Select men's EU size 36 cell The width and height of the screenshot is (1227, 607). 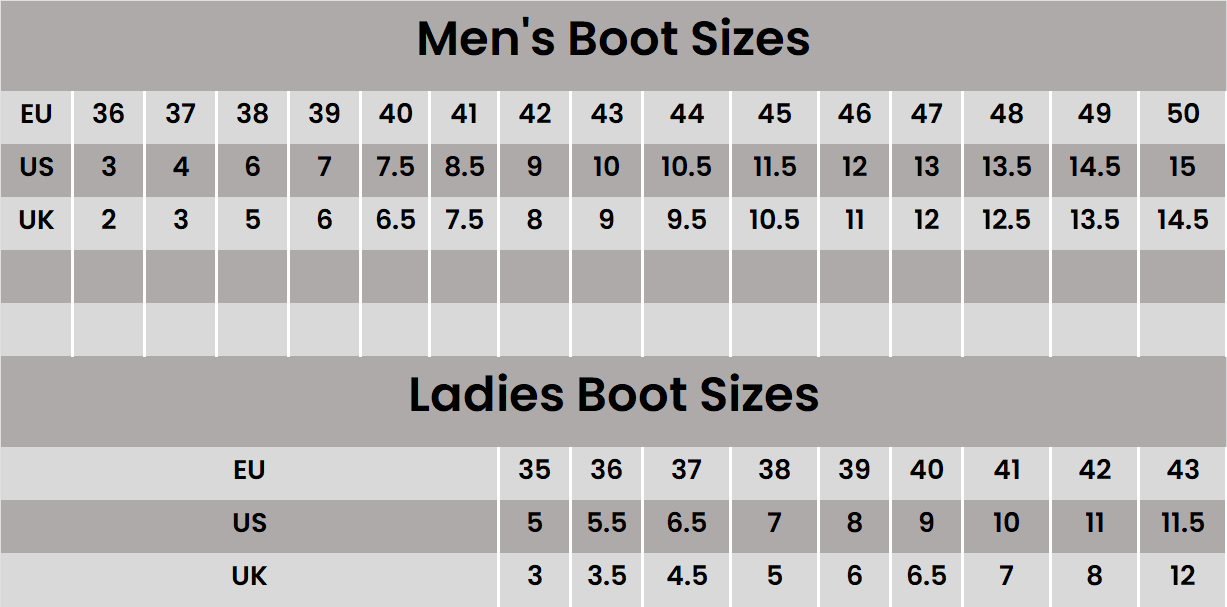click(x=108, y=114)
